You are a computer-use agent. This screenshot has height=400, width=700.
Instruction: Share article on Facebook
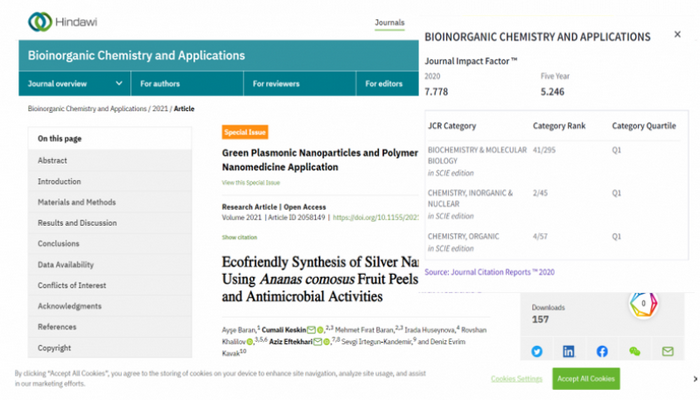pyautogui.click(x=602, y=352)
